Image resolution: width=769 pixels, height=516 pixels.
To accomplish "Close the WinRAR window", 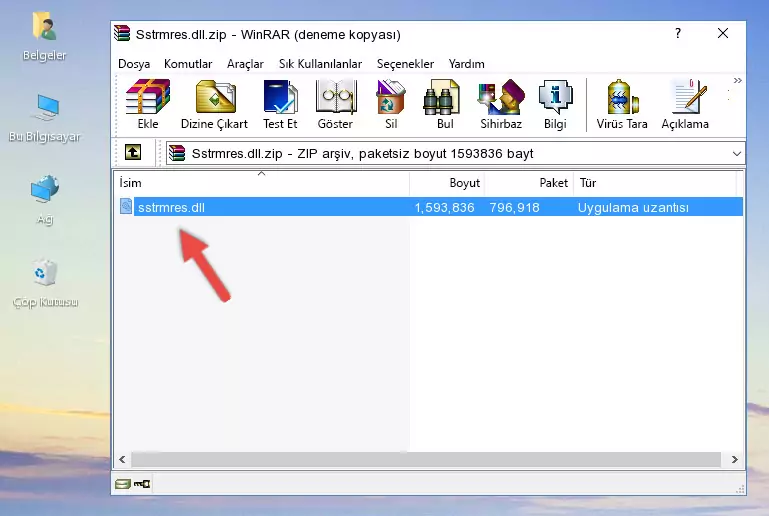I will point(722,33).
